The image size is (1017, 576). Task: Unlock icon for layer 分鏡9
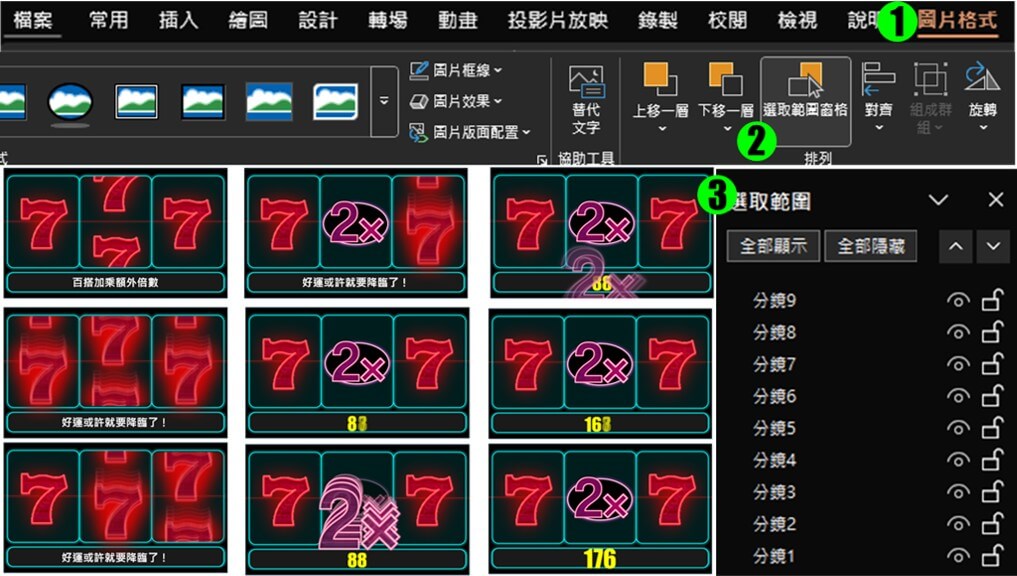click(992, 301)
